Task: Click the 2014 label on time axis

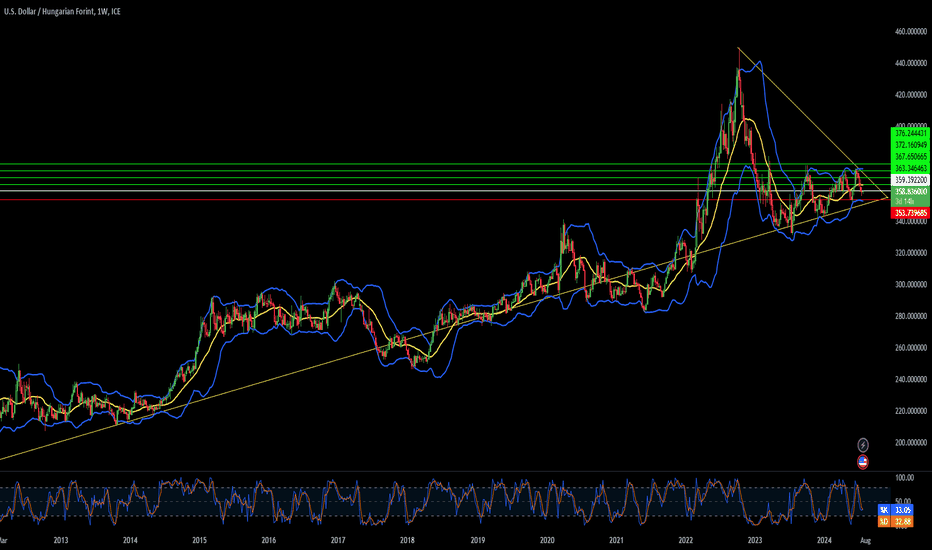Action: tap(130, 540)
